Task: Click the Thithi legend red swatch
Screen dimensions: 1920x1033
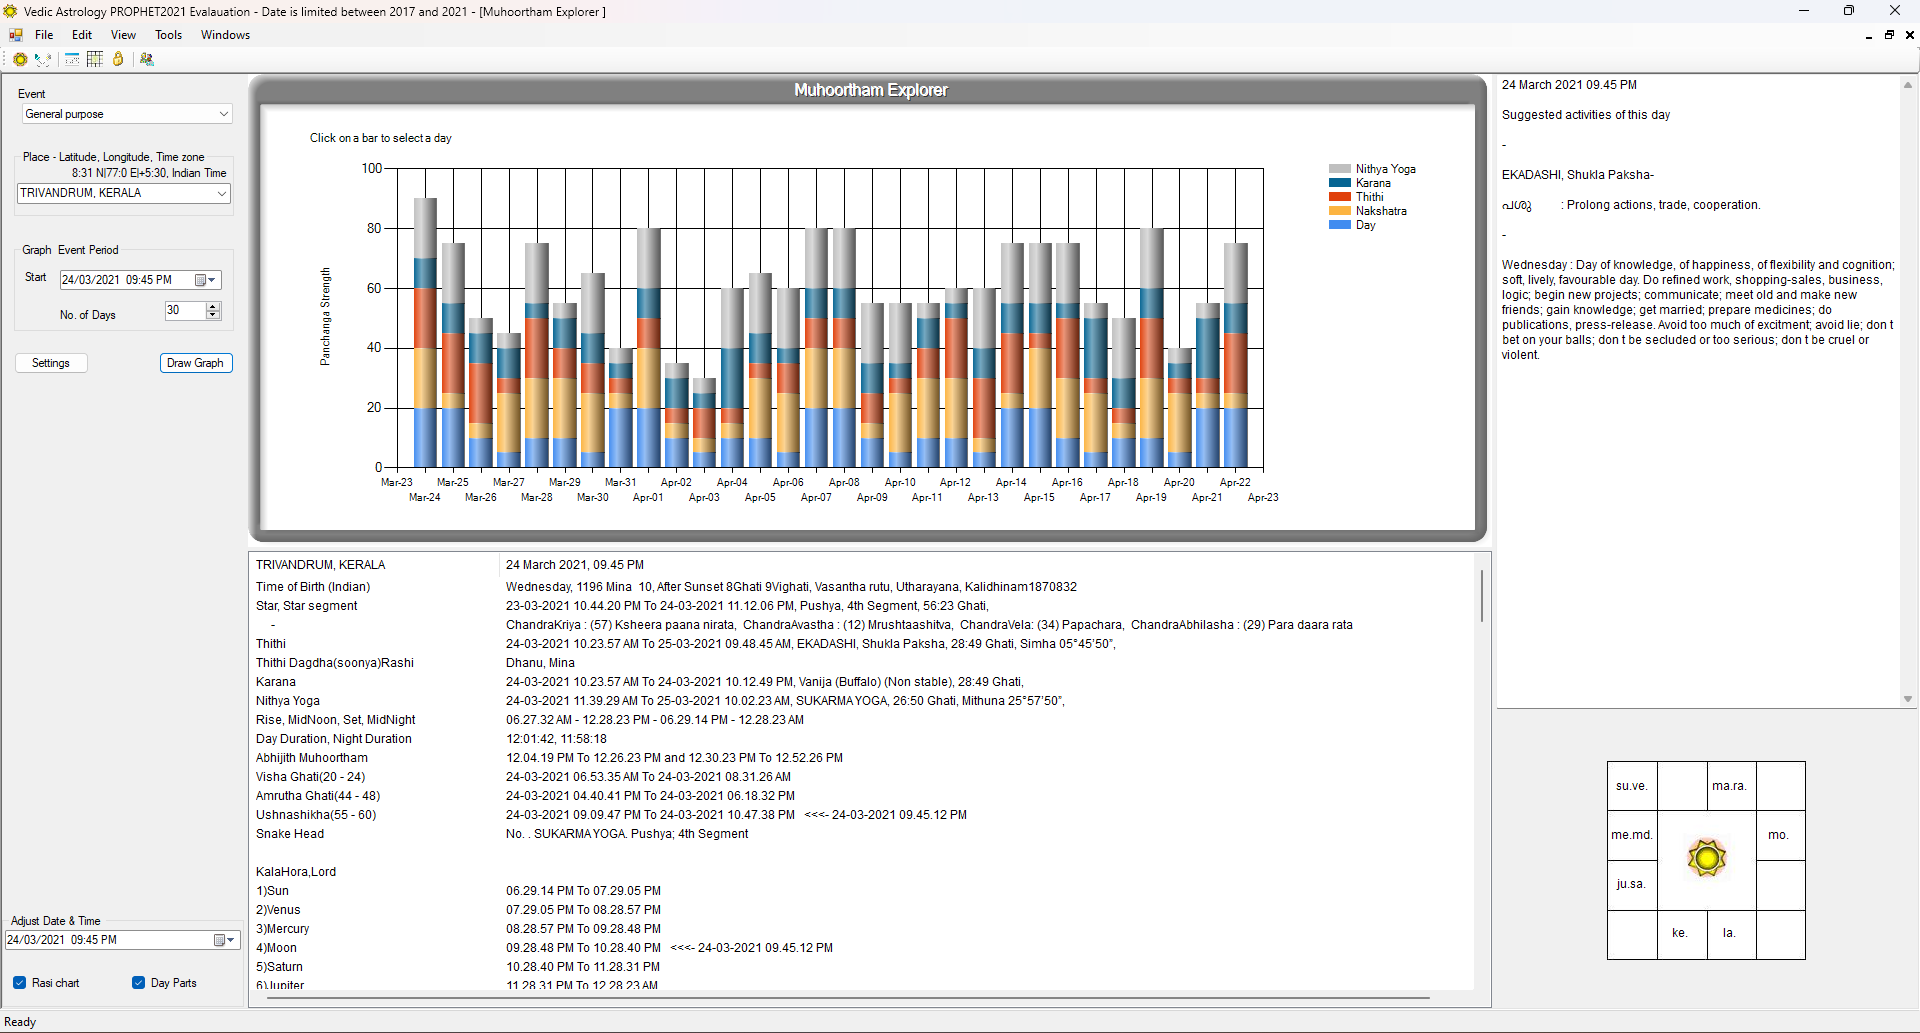Action: tap(1340, 197)
